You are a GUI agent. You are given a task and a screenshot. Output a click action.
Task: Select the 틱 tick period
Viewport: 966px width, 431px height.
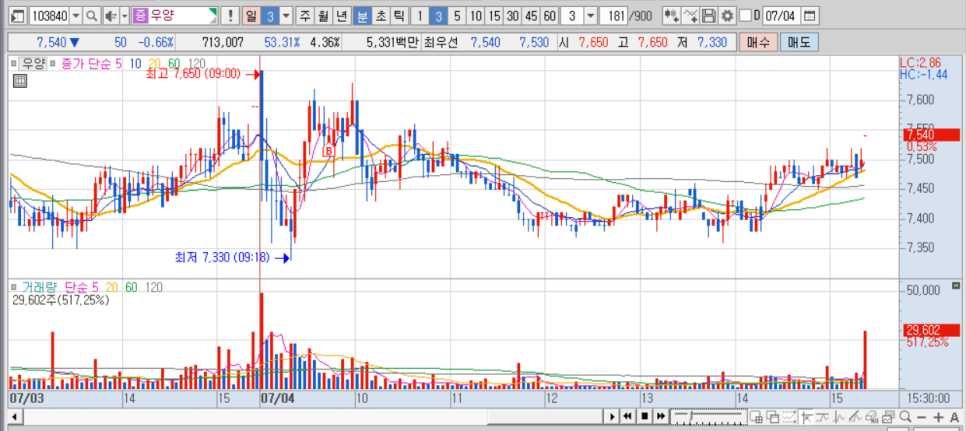pos(399,15)
